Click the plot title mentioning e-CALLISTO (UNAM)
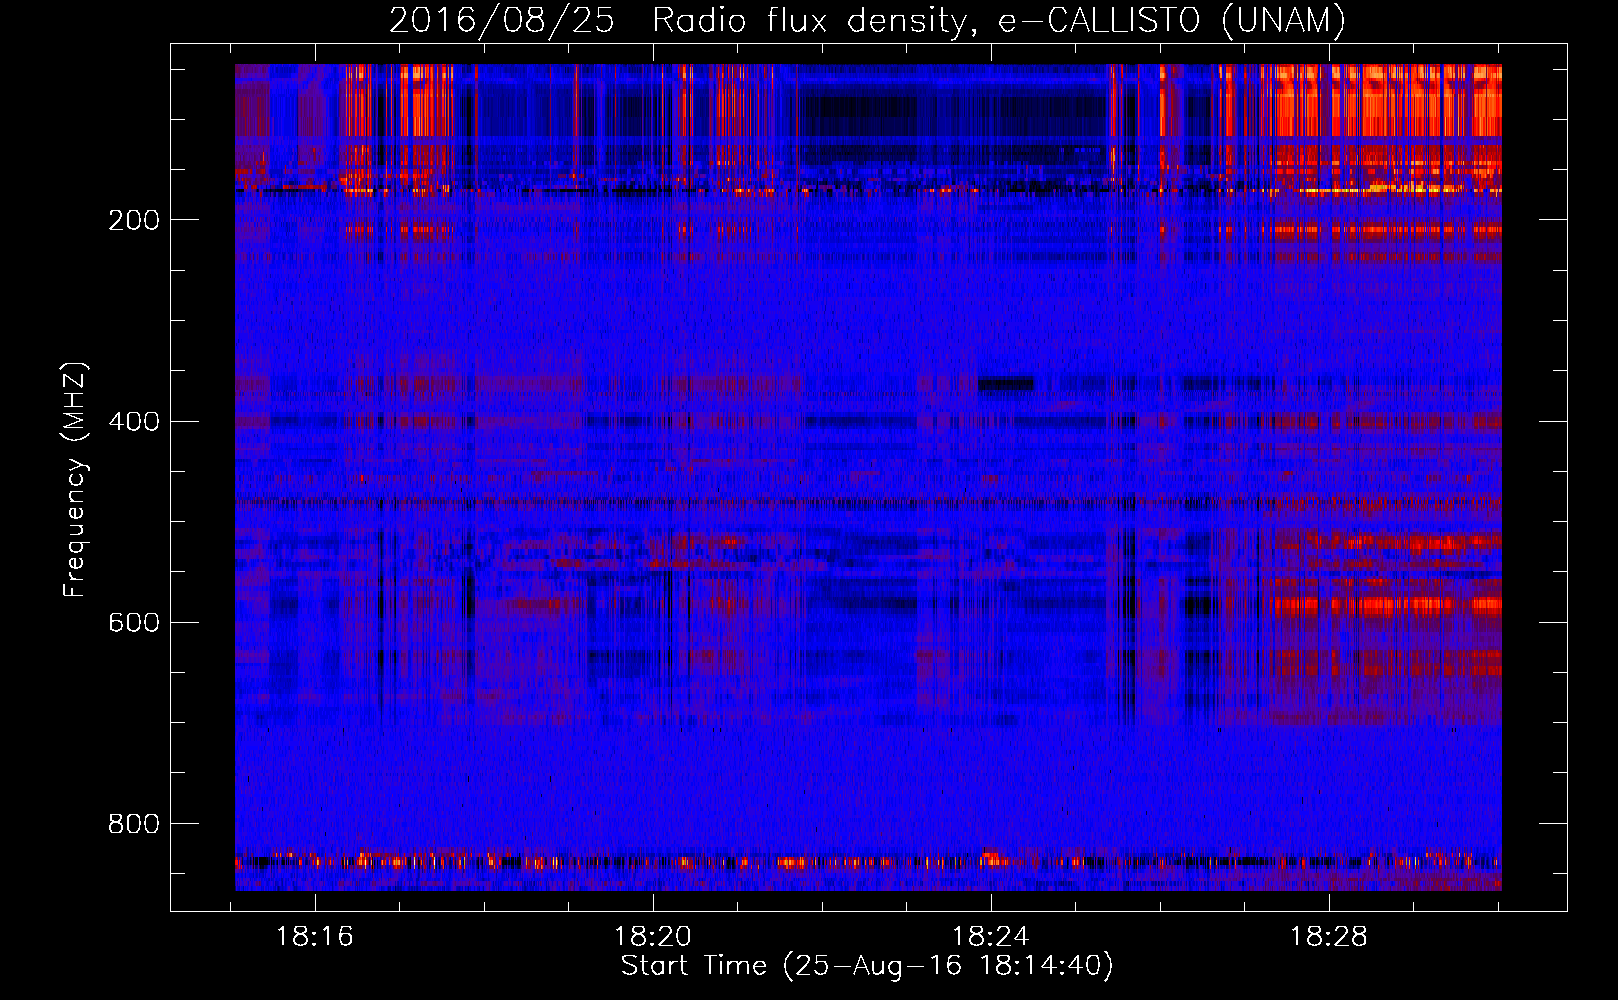Screen dimensions: 1618x1000 click(x=867, y=20)
